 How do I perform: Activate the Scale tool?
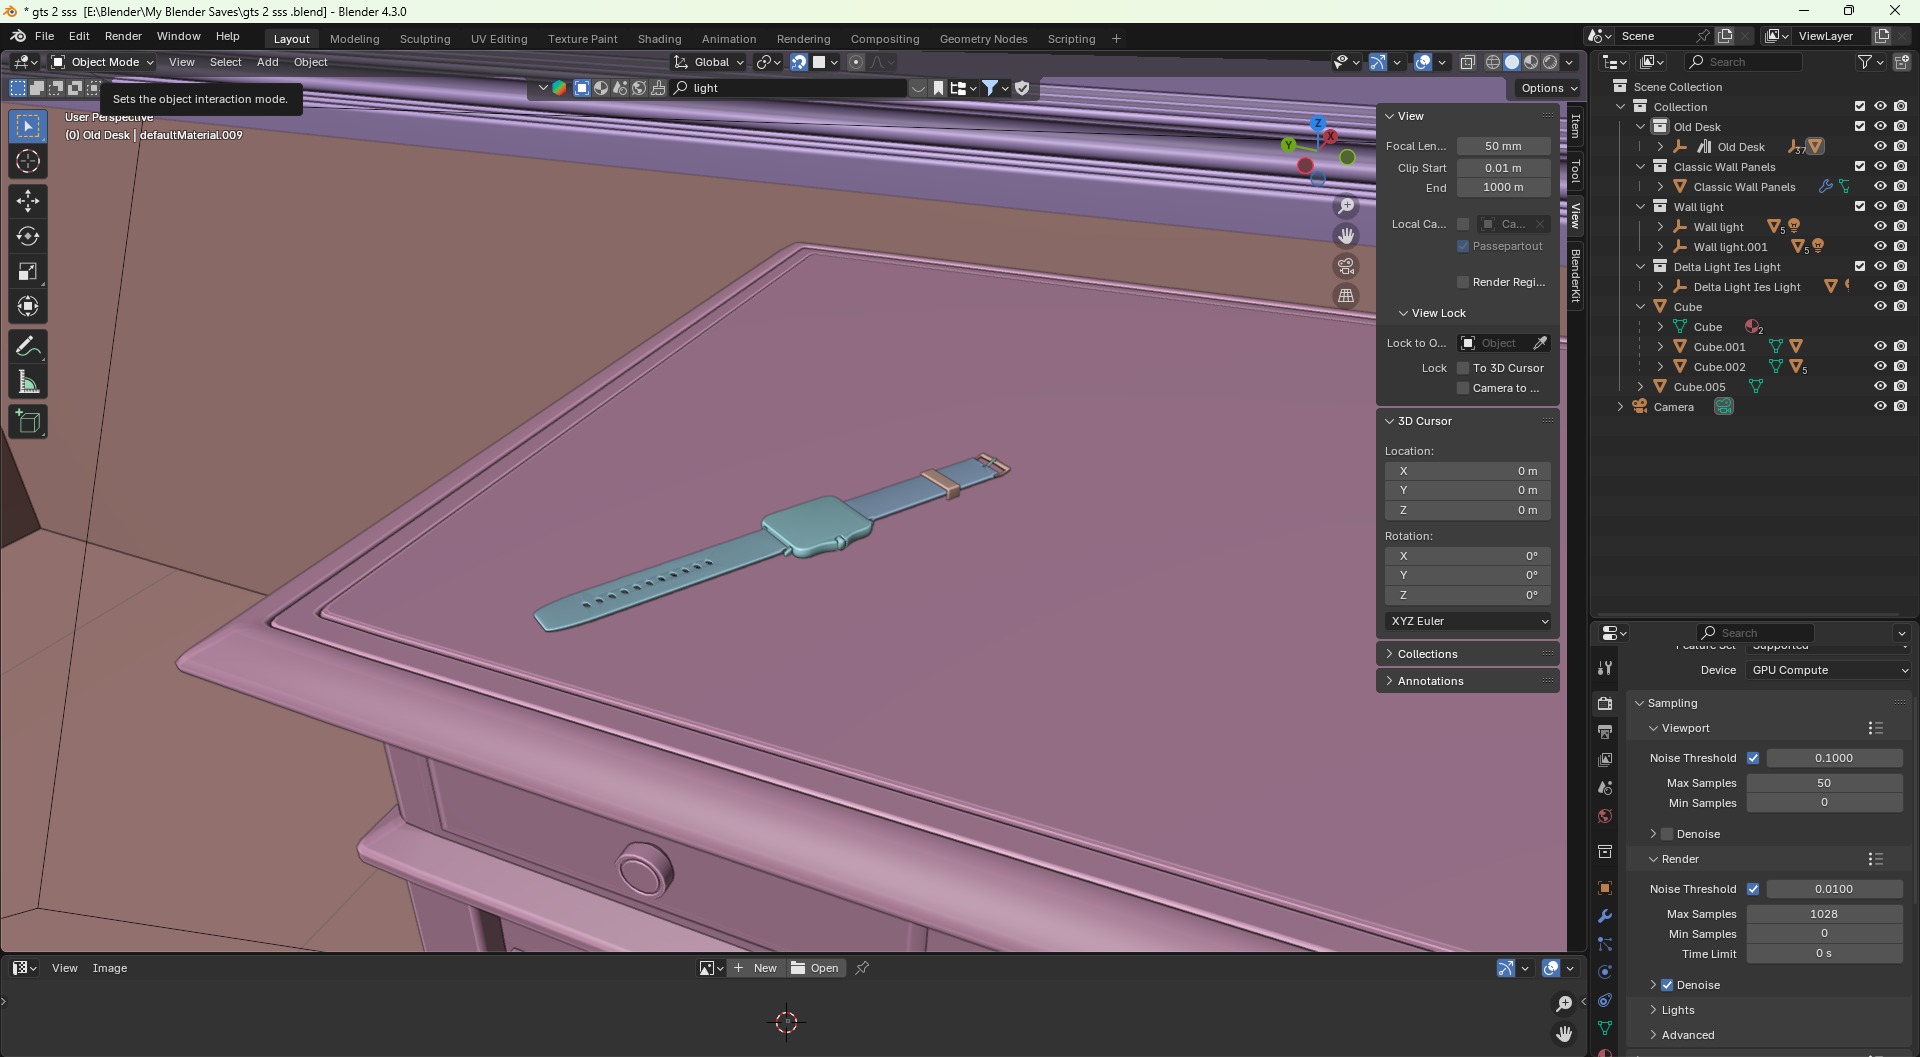[x=28, y=271]
